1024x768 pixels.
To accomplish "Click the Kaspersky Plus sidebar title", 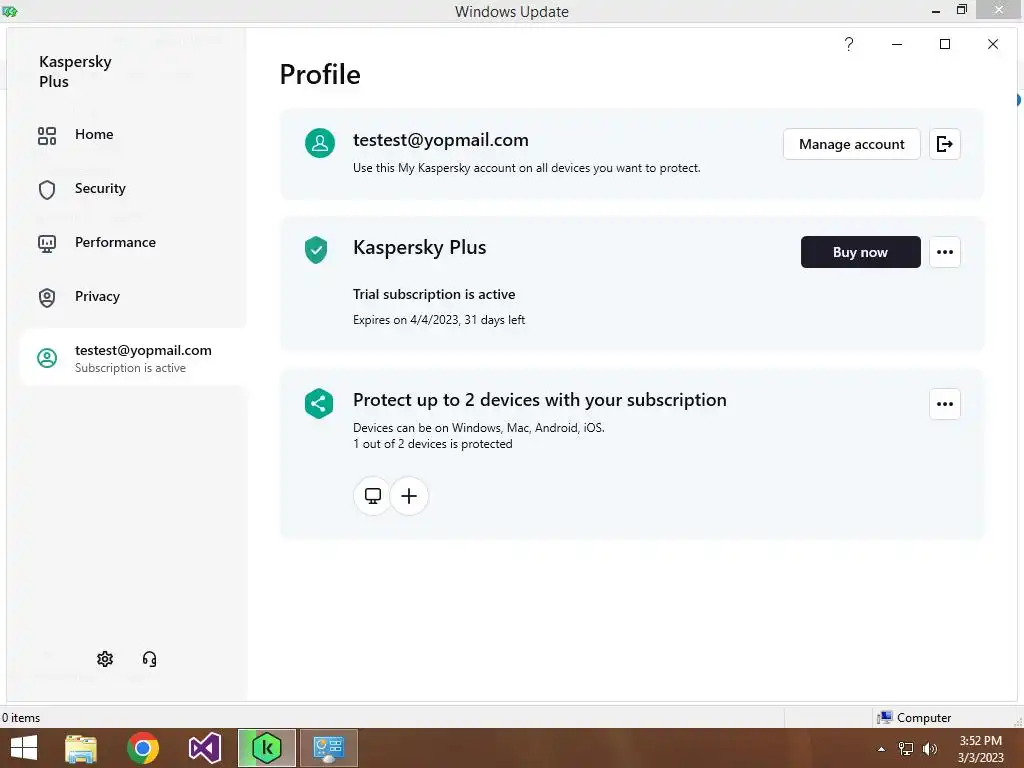I will pyautogui.click(x=75, y=71).
